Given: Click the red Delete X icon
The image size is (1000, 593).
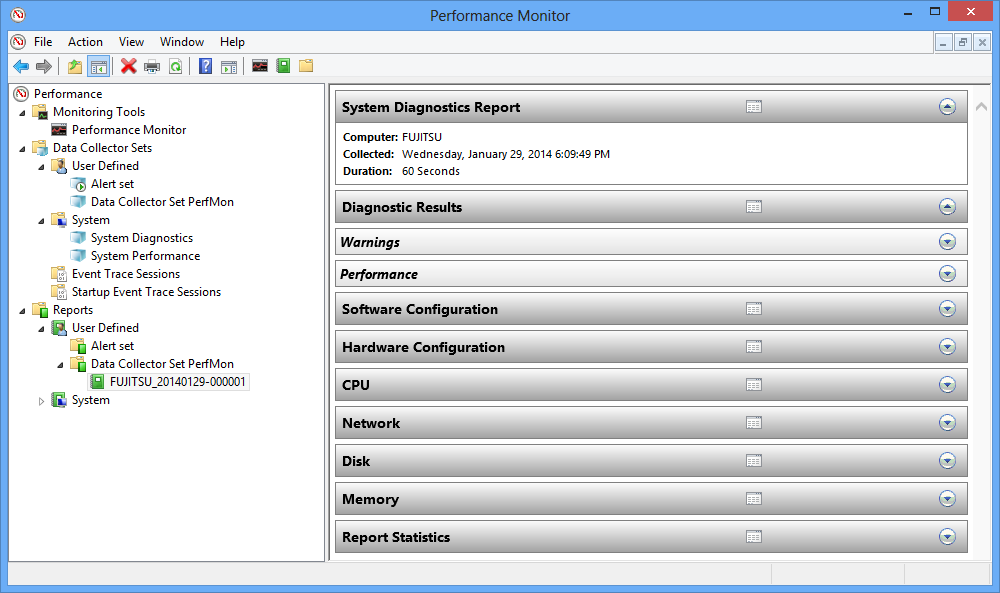Looking at the screenshot, I should tap(128, 66).
